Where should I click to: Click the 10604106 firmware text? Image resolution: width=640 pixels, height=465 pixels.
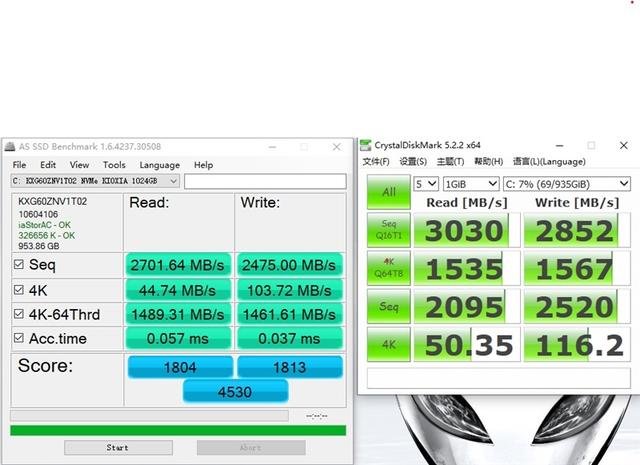click(38, 214)
